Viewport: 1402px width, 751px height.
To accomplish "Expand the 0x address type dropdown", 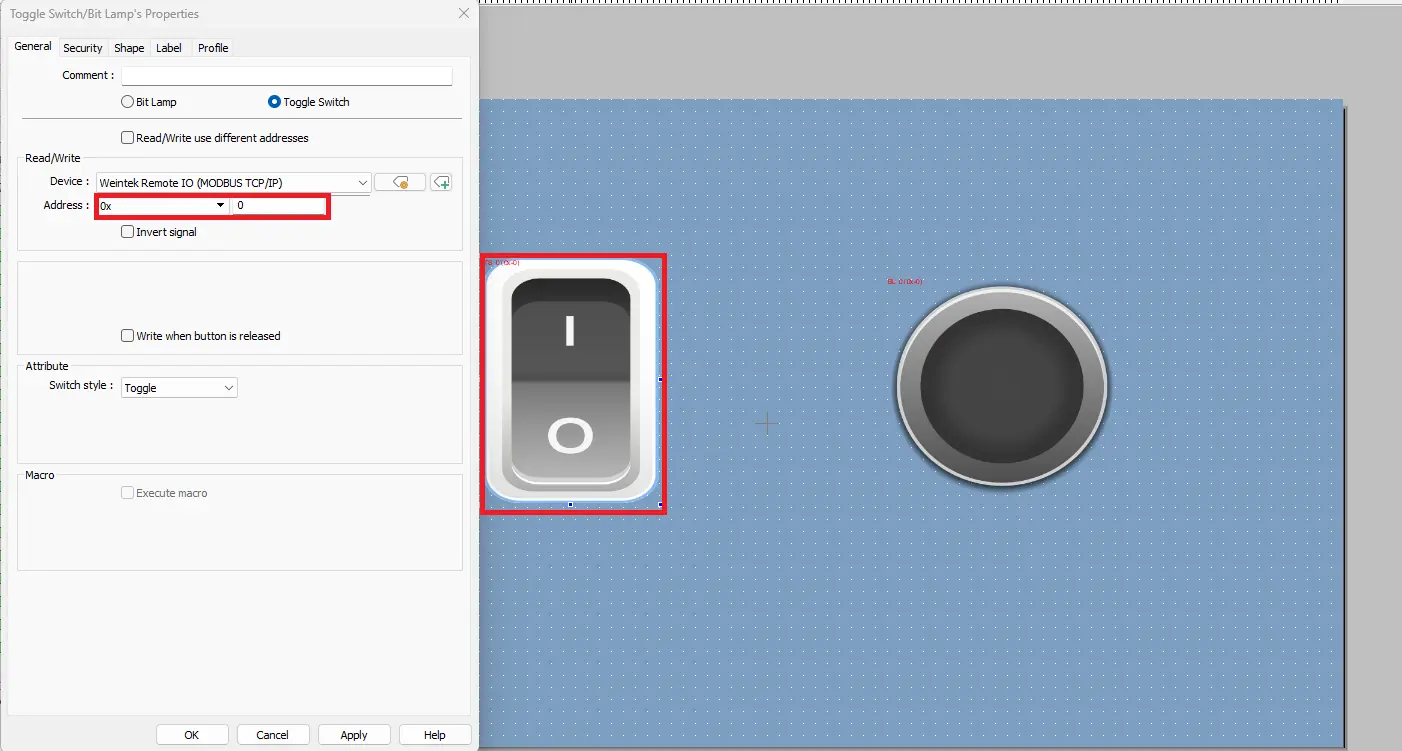I will coord(219,205).
